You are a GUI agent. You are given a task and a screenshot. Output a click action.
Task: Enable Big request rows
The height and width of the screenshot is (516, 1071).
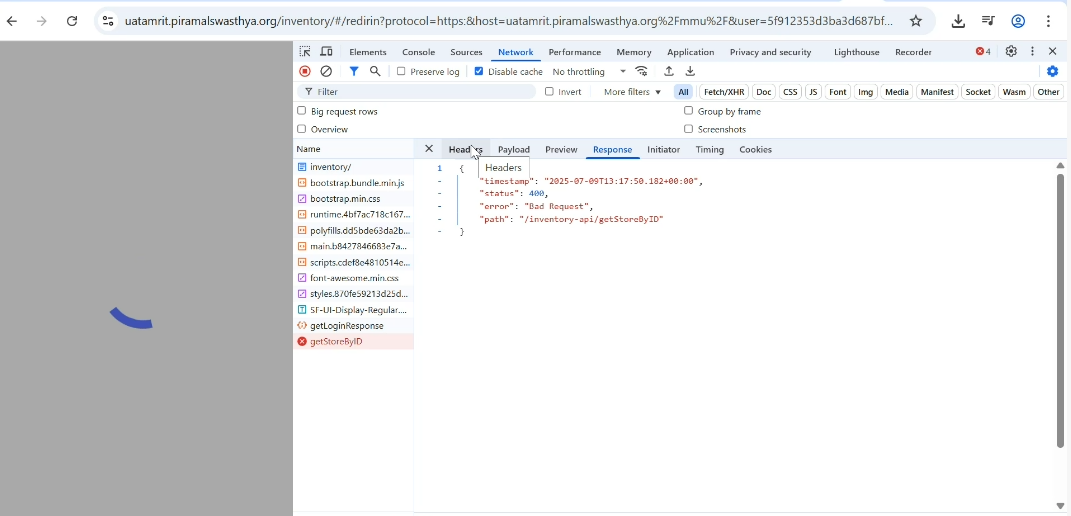(301, 111)
